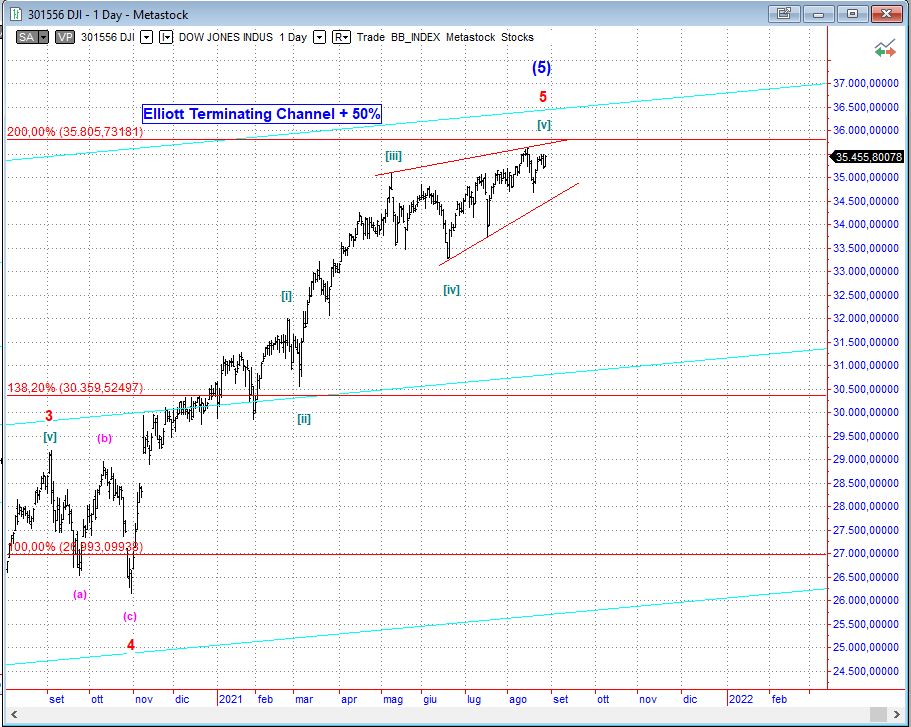The width and height of the screenshot is (911, 727).
Task: Select the [i] wave label
Action: pos(286,296)
